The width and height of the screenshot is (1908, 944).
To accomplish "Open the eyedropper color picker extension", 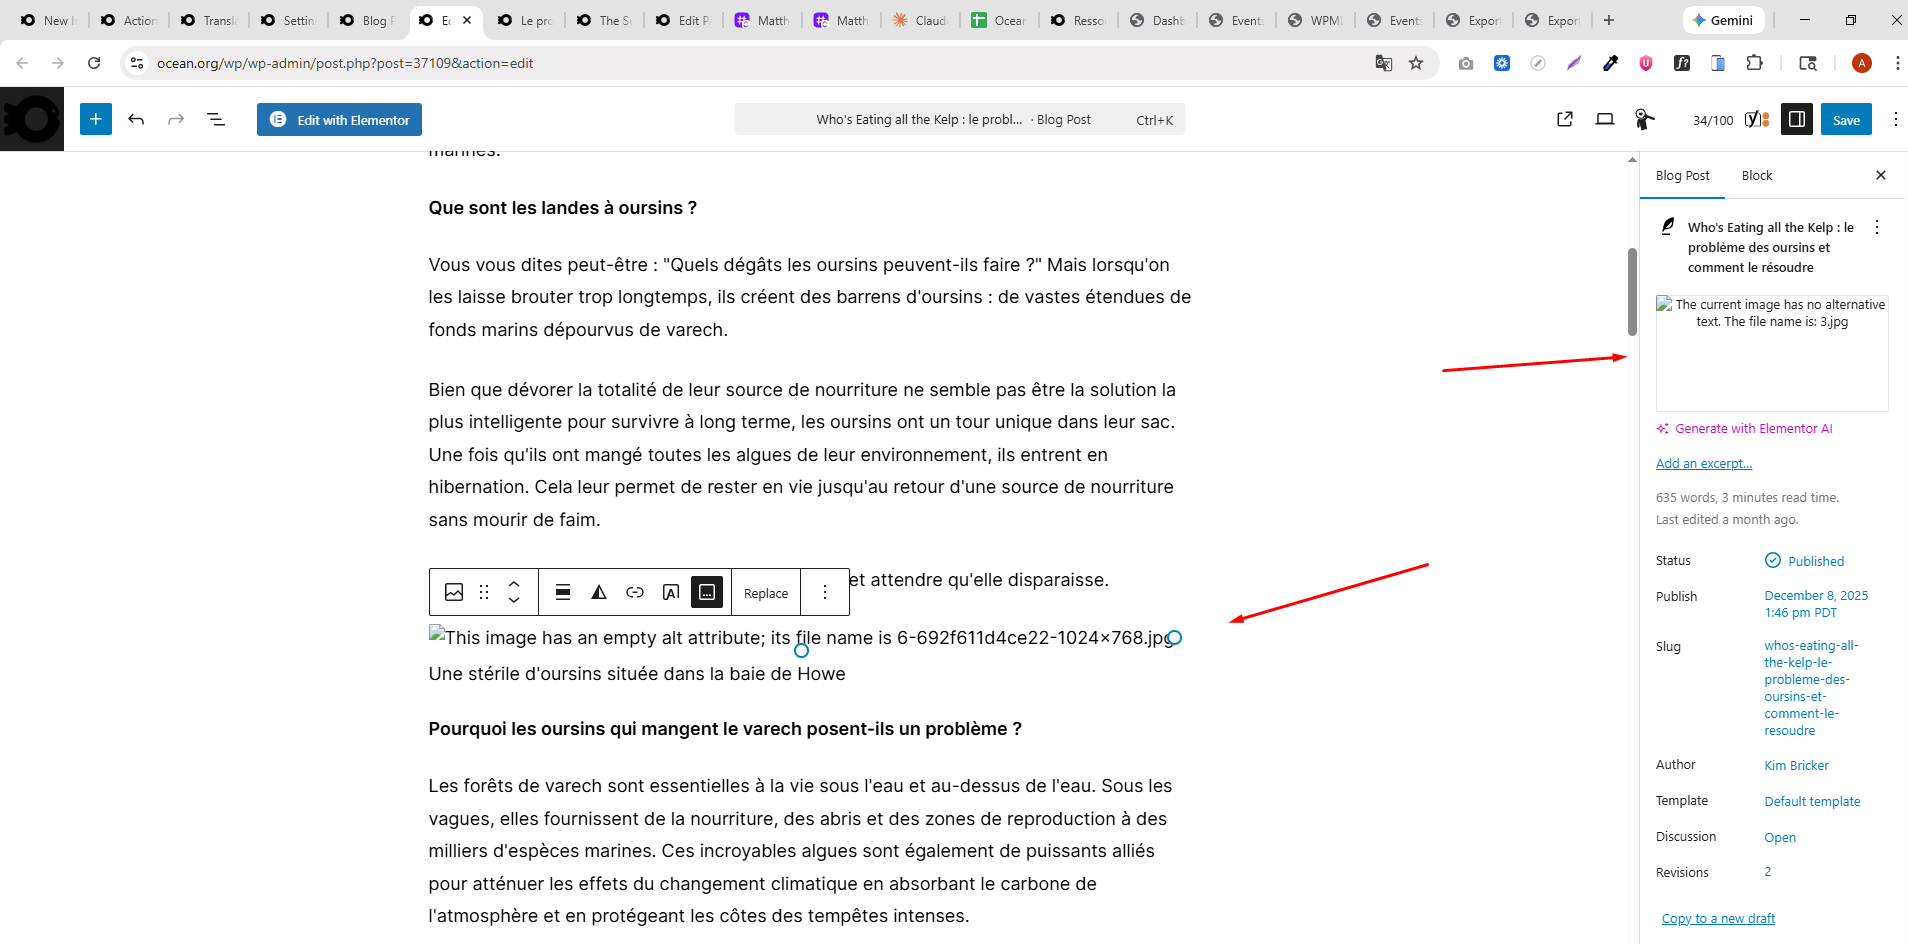I will pyautogui.click(x=1610, y=63).
